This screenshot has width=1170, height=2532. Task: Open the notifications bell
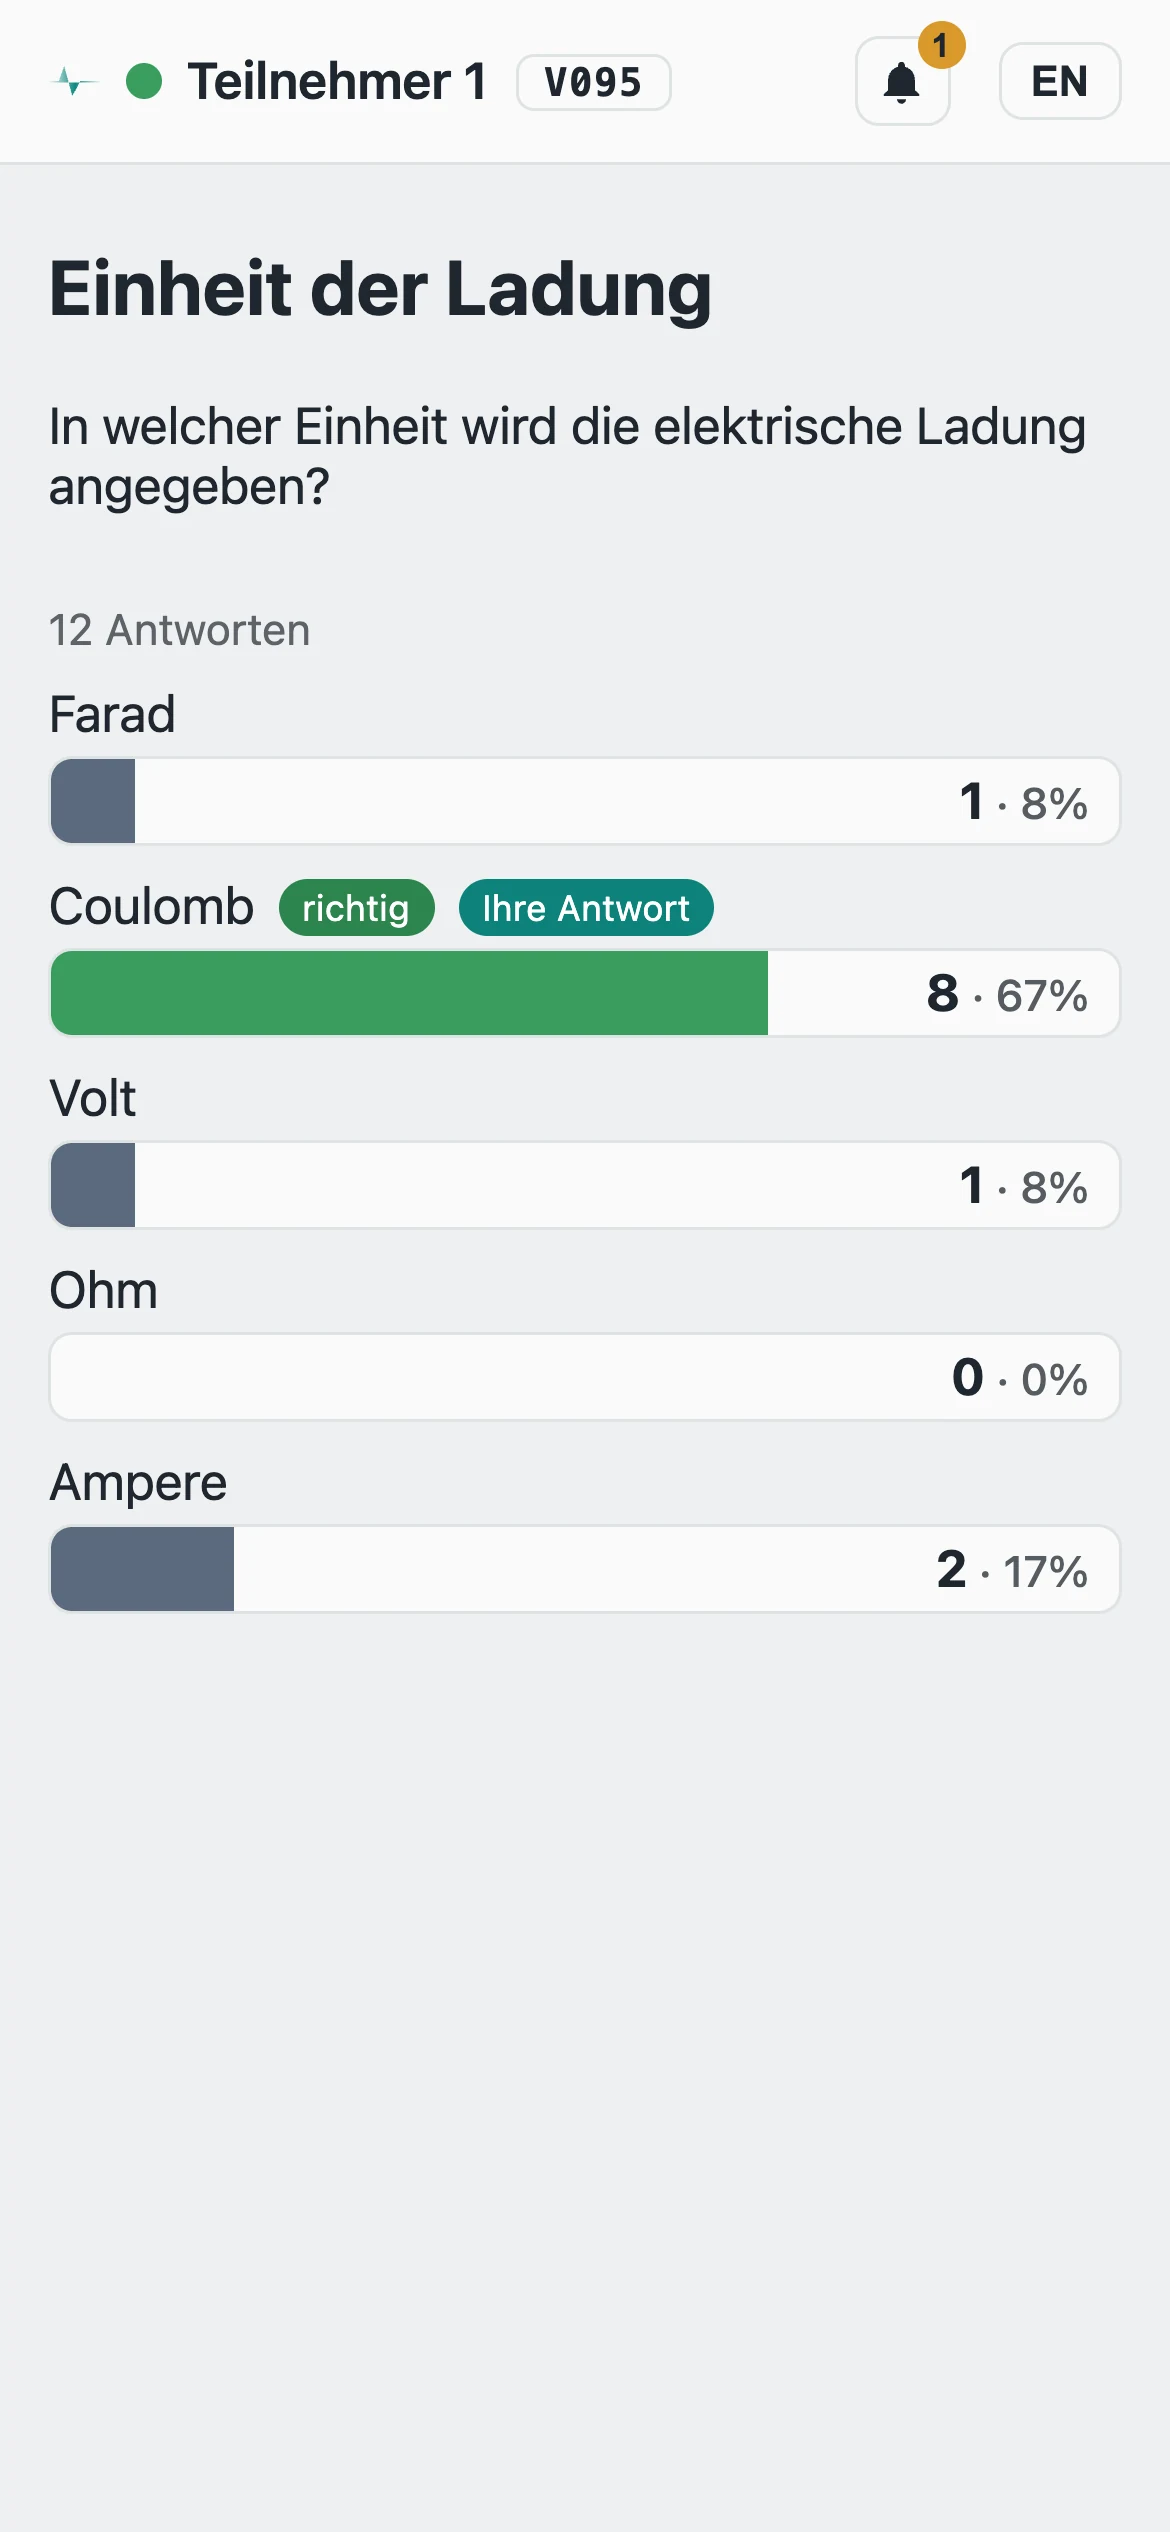902,82
